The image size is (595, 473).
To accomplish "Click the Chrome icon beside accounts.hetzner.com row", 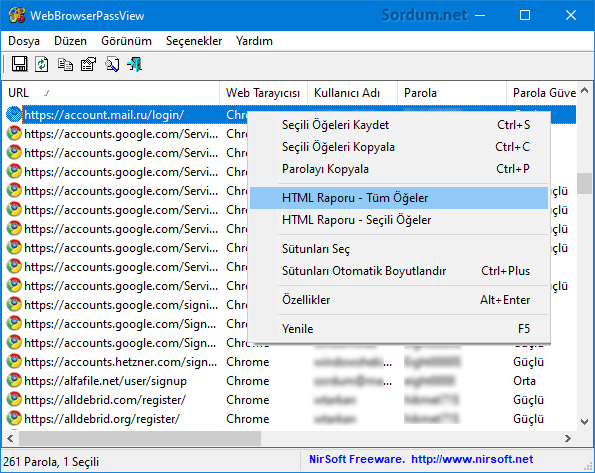I will (x=14, y=361).
